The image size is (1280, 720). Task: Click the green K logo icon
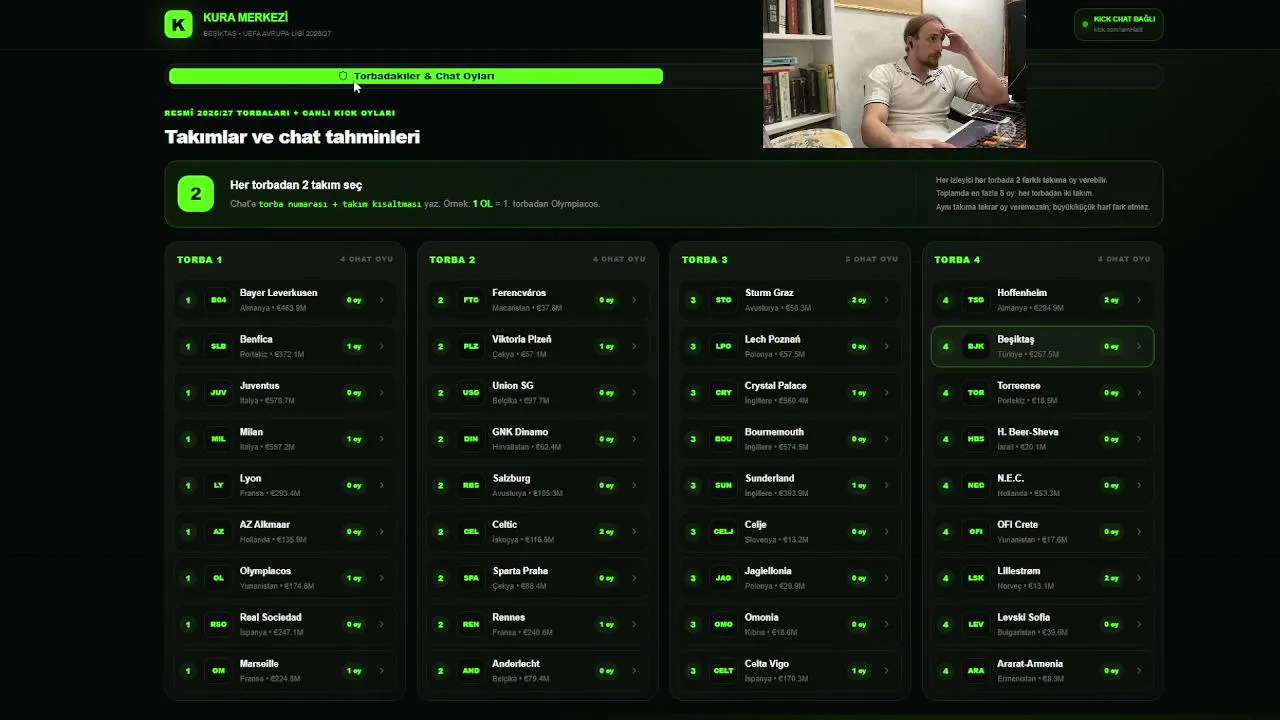point(178,25)
